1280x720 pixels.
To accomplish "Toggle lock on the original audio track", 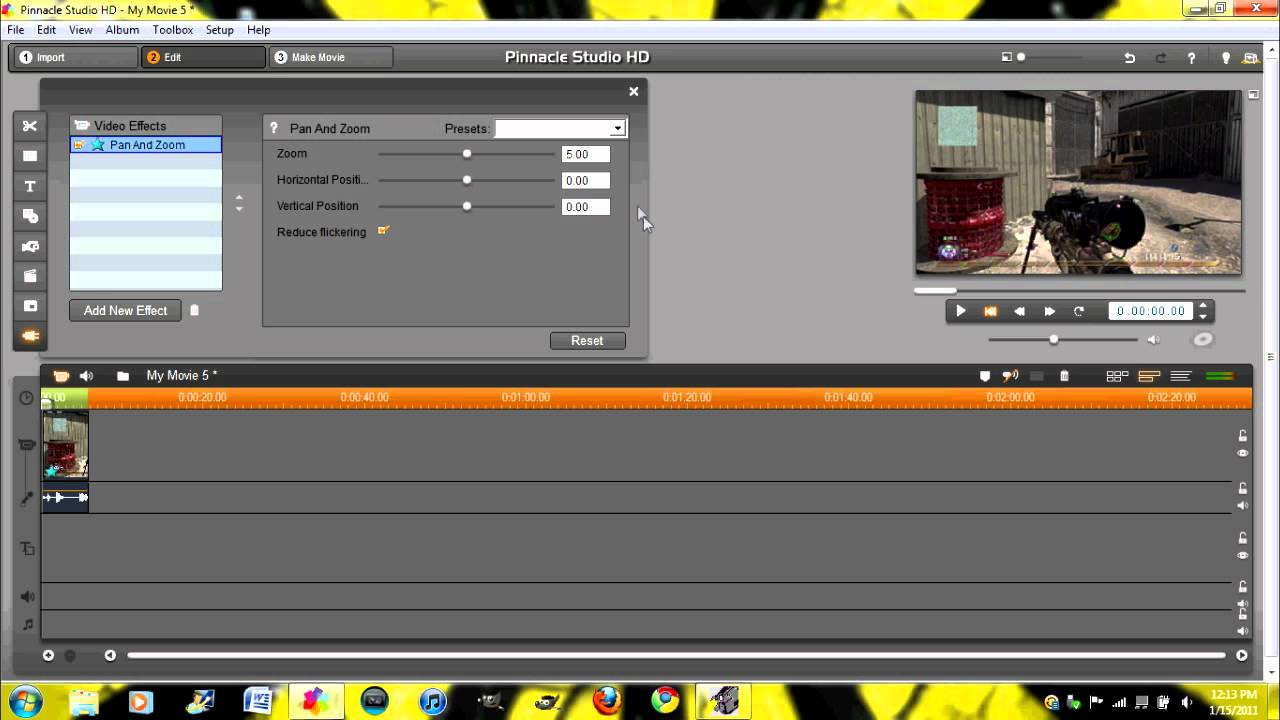I will click(x=1243, y=488).
